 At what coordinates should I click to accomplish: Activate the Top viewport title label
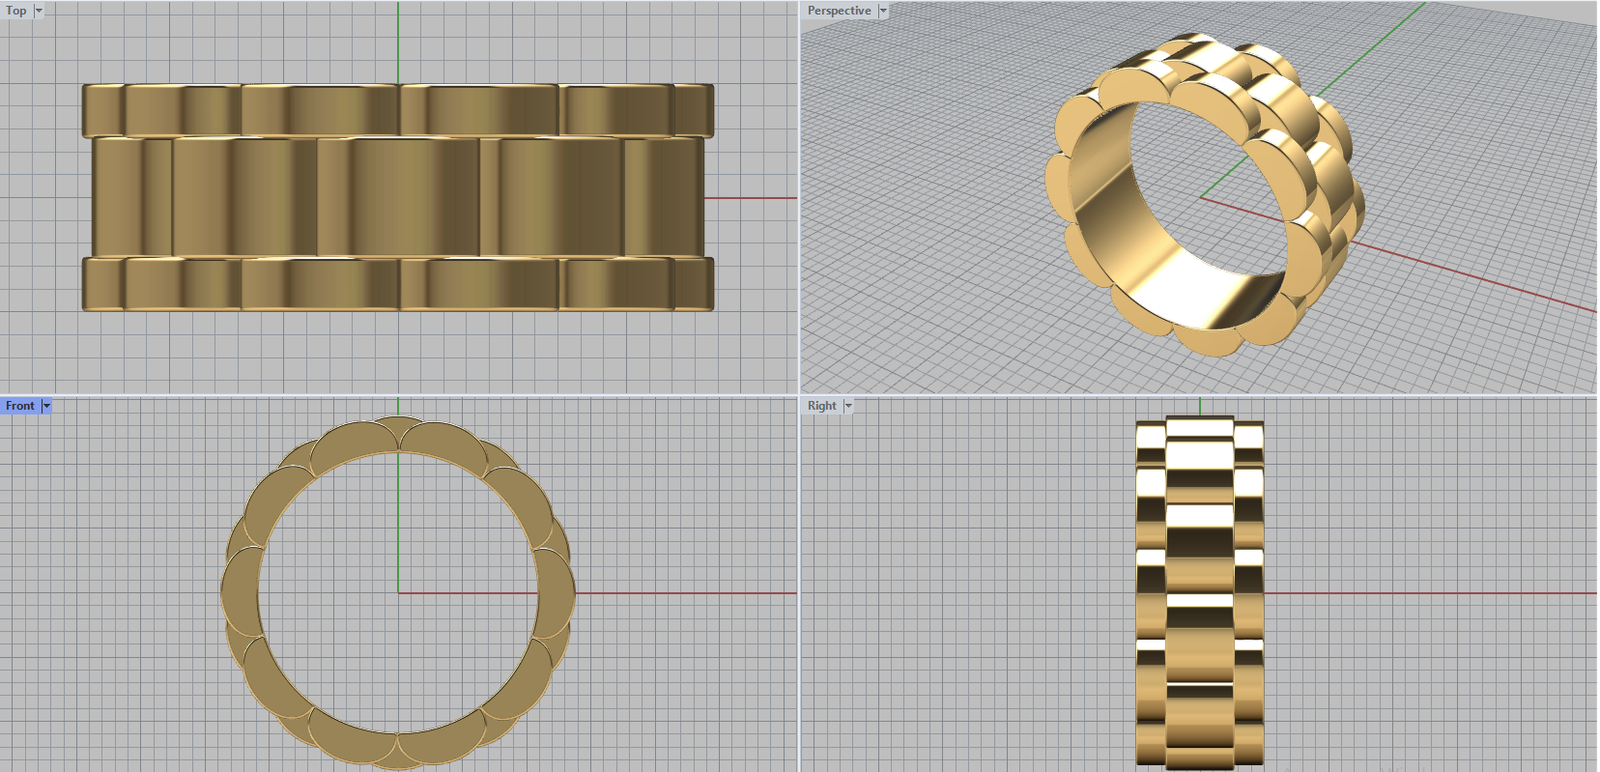16,11
